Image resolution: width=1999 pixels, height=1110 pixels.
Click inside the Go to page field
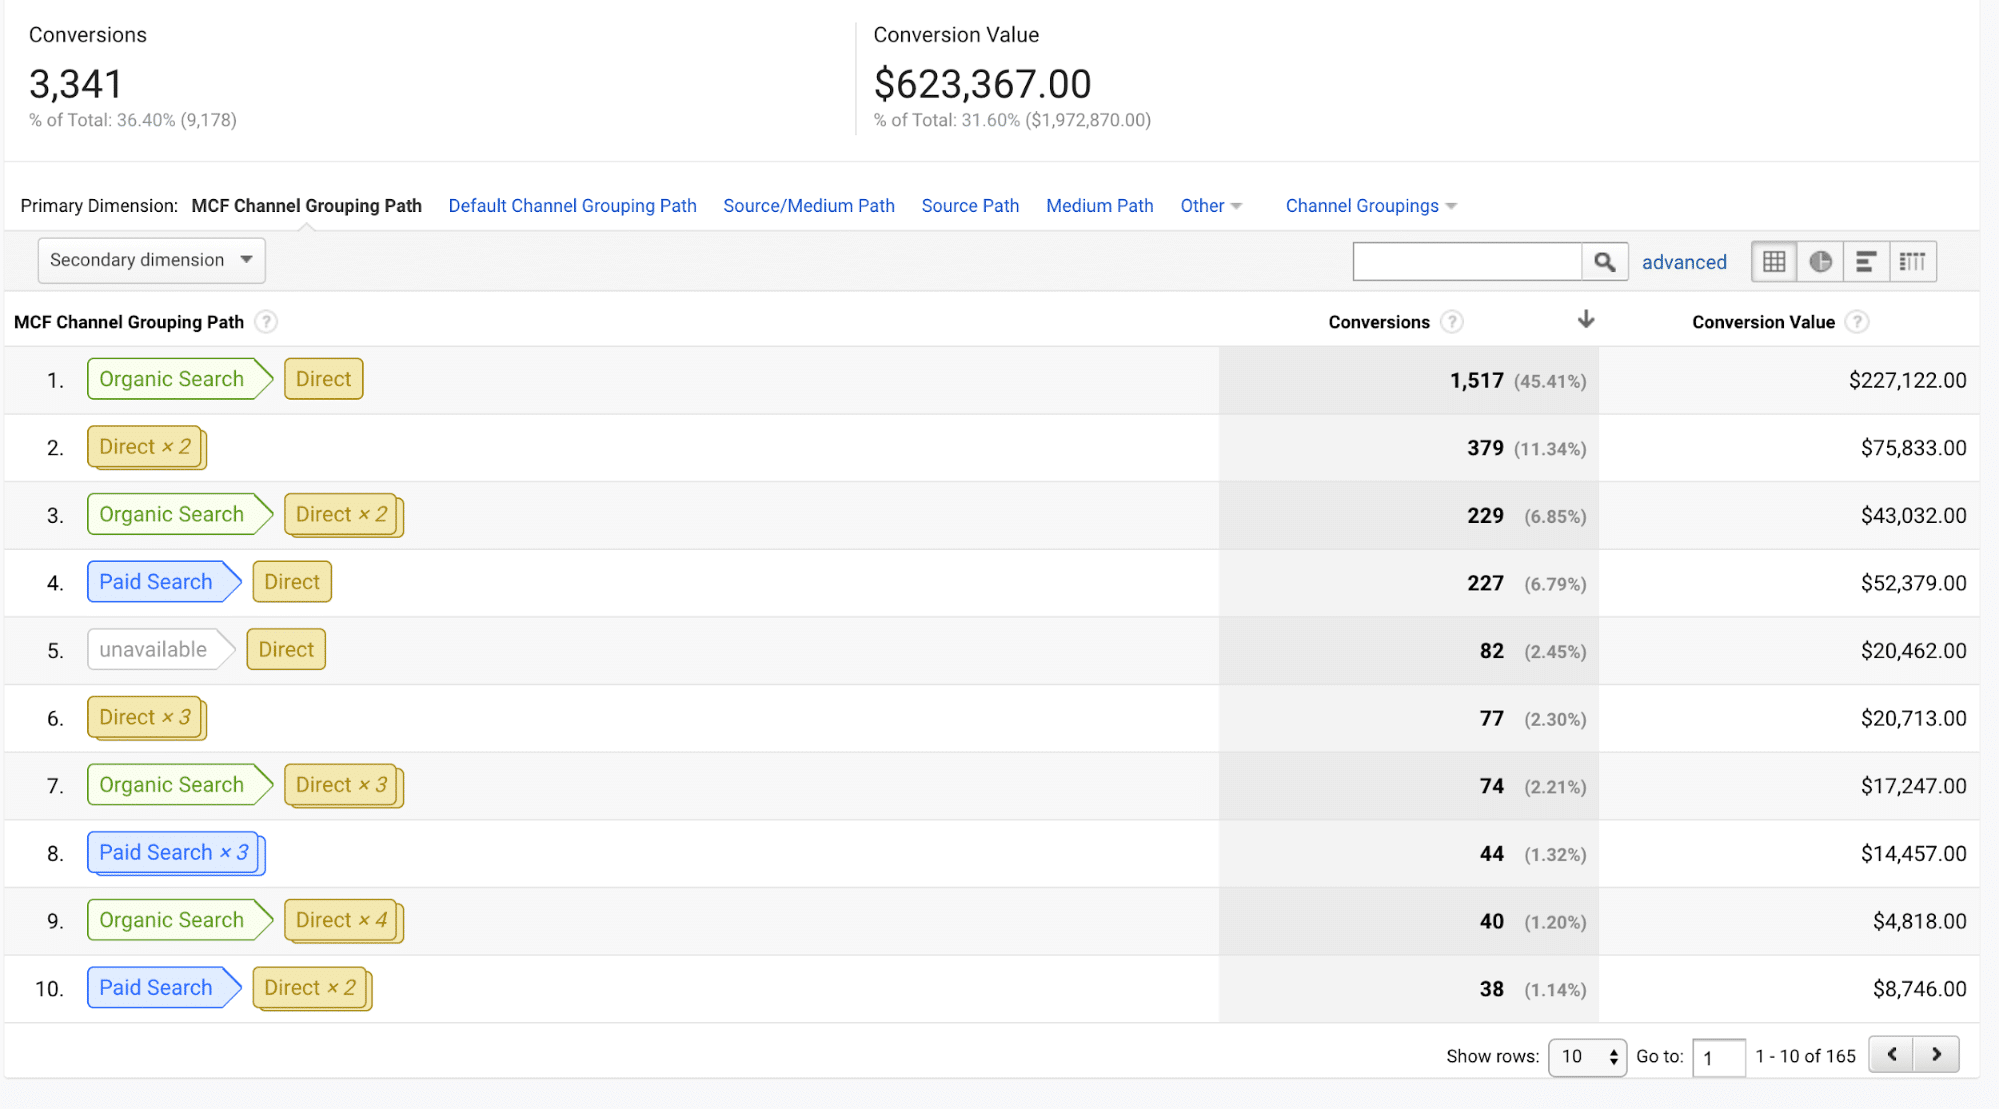click(1718, 1057)
